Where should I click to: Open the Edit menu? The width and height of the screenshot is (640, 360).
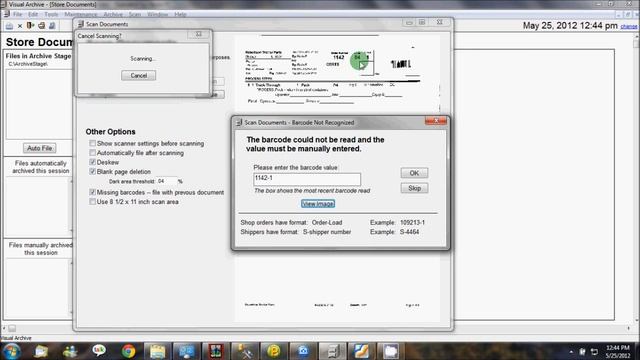33,14
